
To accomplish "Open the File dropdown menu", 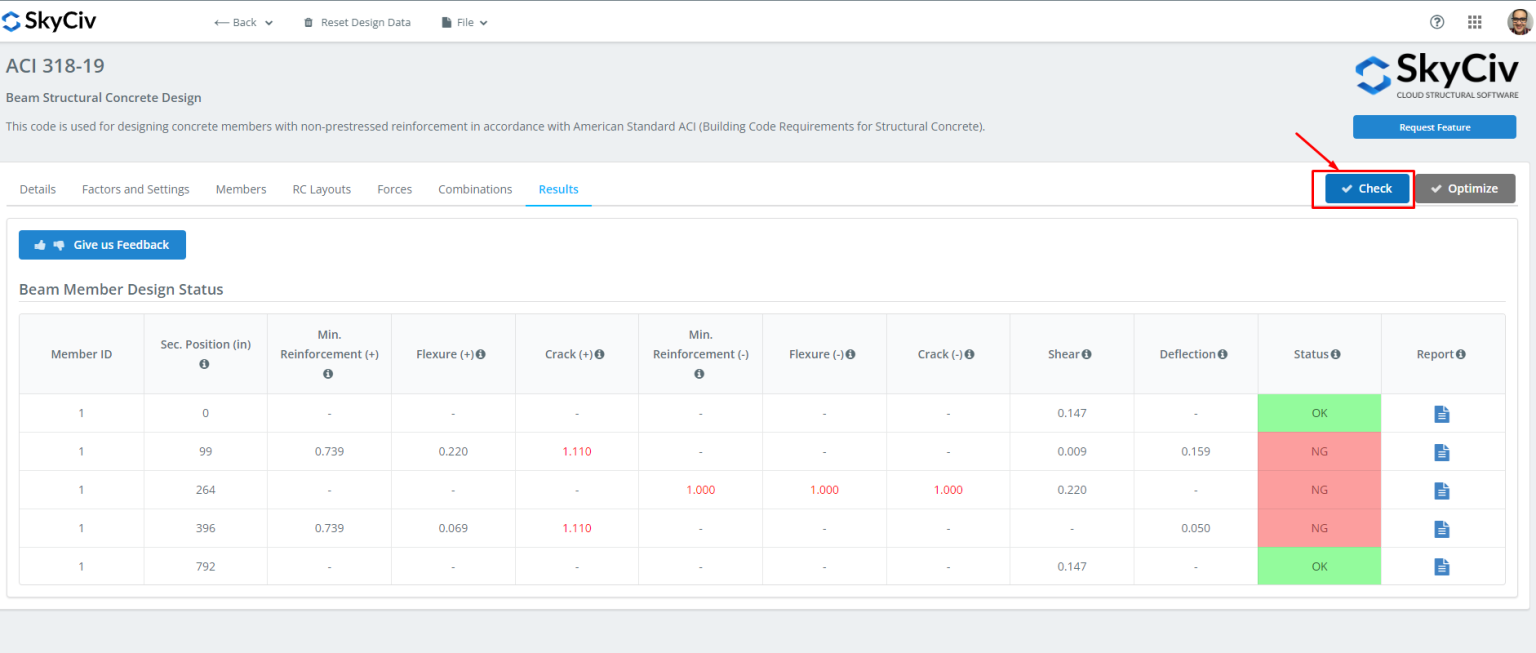I will [x=465, y=22].
